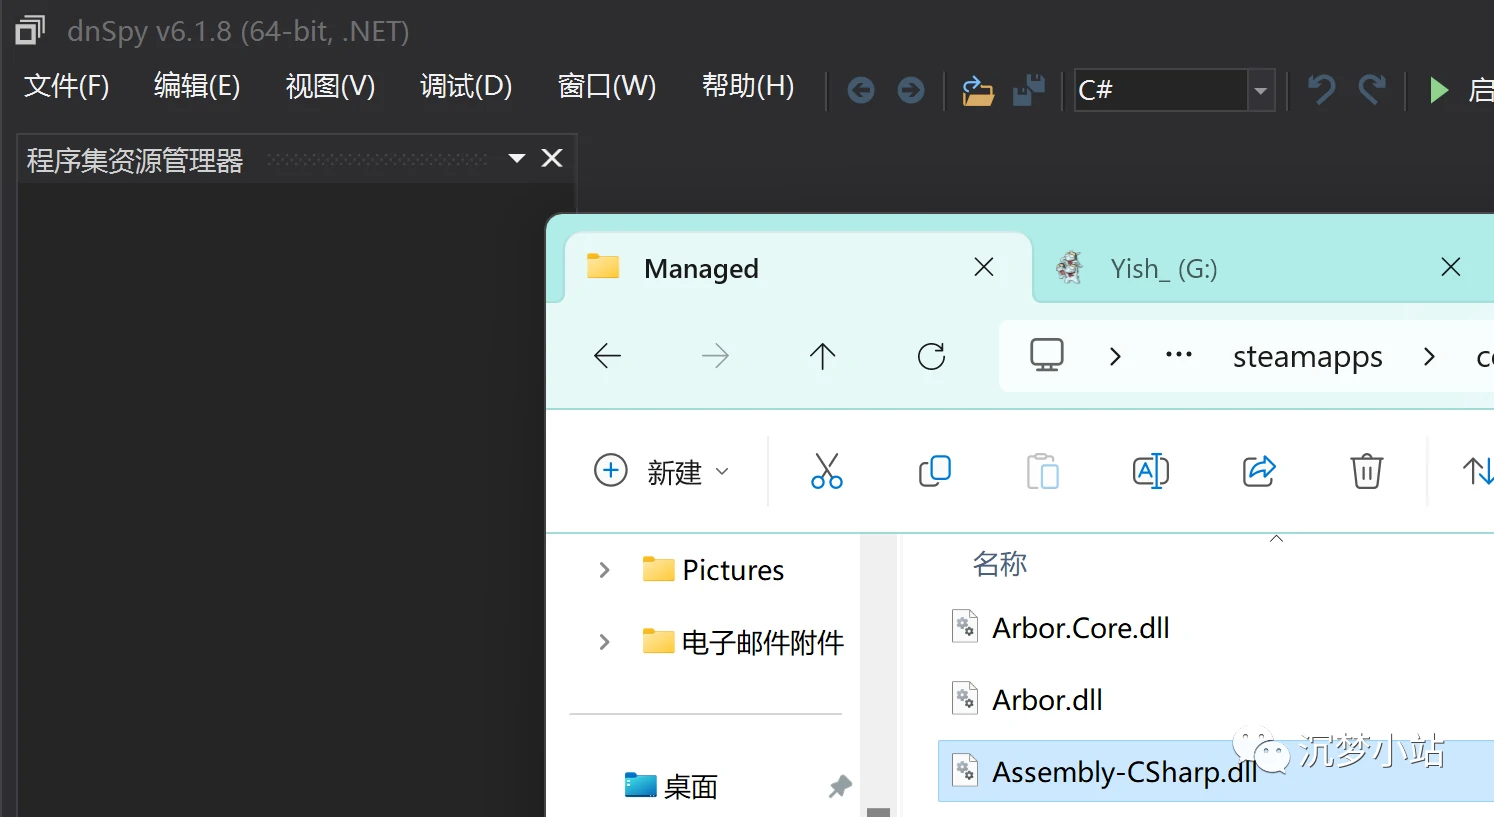
Task: Go forward in File Explorer
Action: click(x=715, y=356)
